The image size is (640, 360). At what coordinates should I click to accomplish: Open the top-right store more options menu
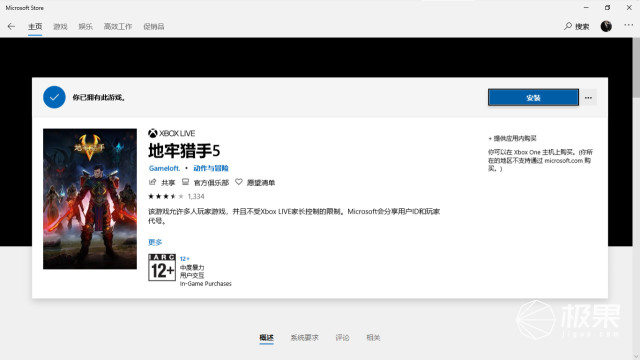(x=629, y=26)
